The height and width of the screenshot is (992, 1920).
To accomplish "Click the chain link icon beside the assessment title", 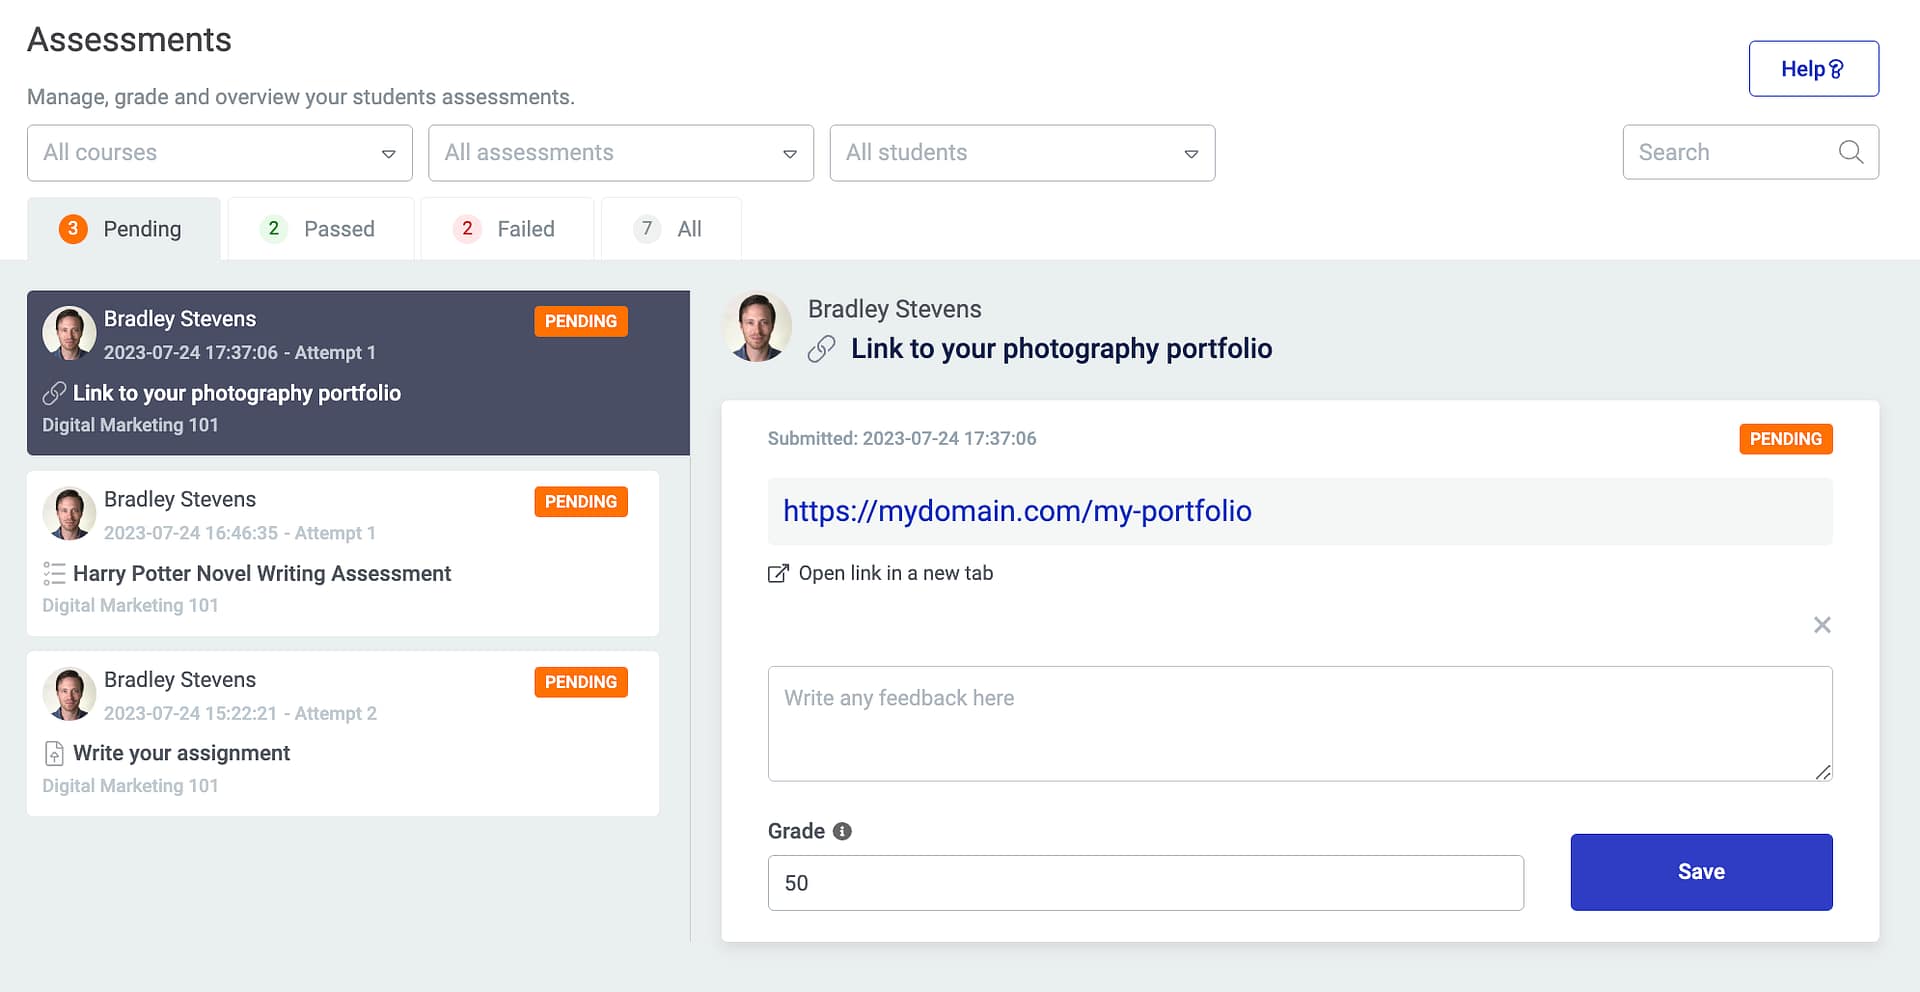I will click(x=821, y=349).
